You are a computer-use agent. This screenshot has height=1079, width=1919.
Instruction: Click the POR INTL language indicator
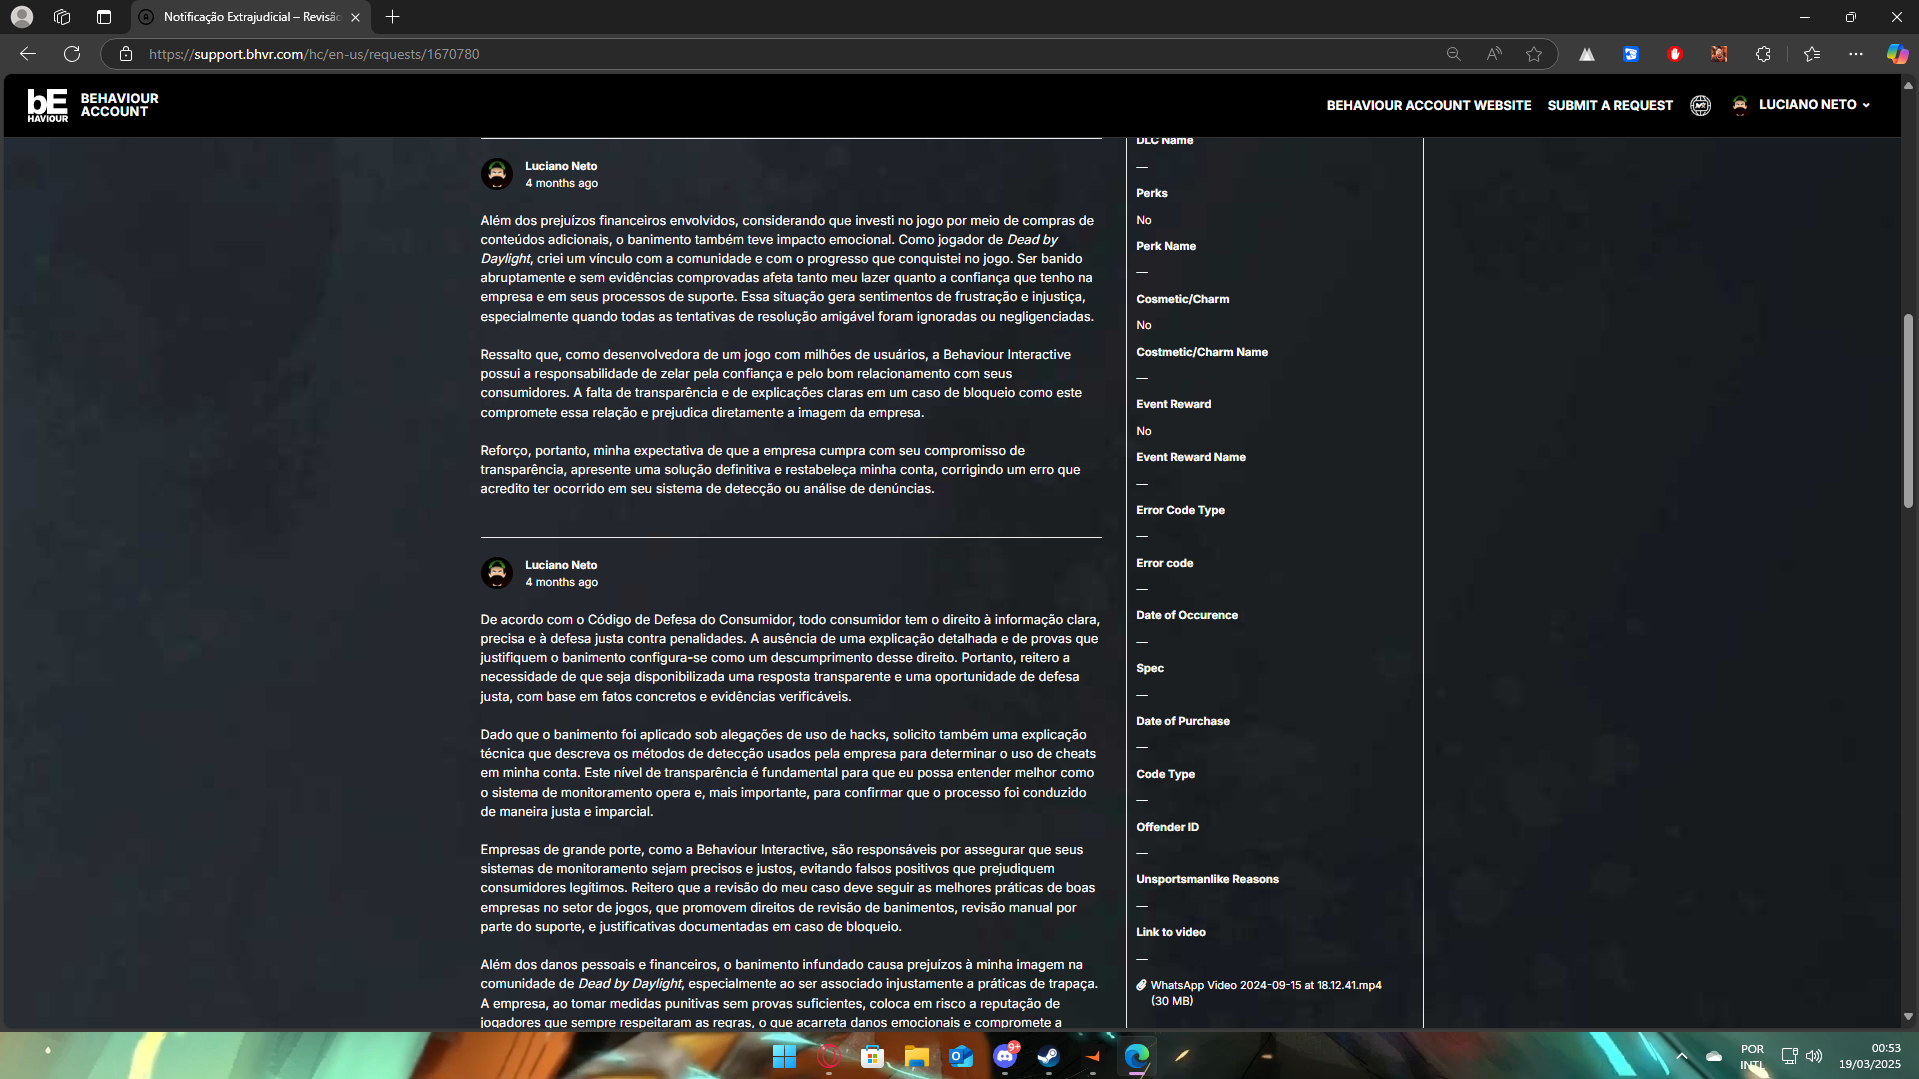point(1752,1056)
